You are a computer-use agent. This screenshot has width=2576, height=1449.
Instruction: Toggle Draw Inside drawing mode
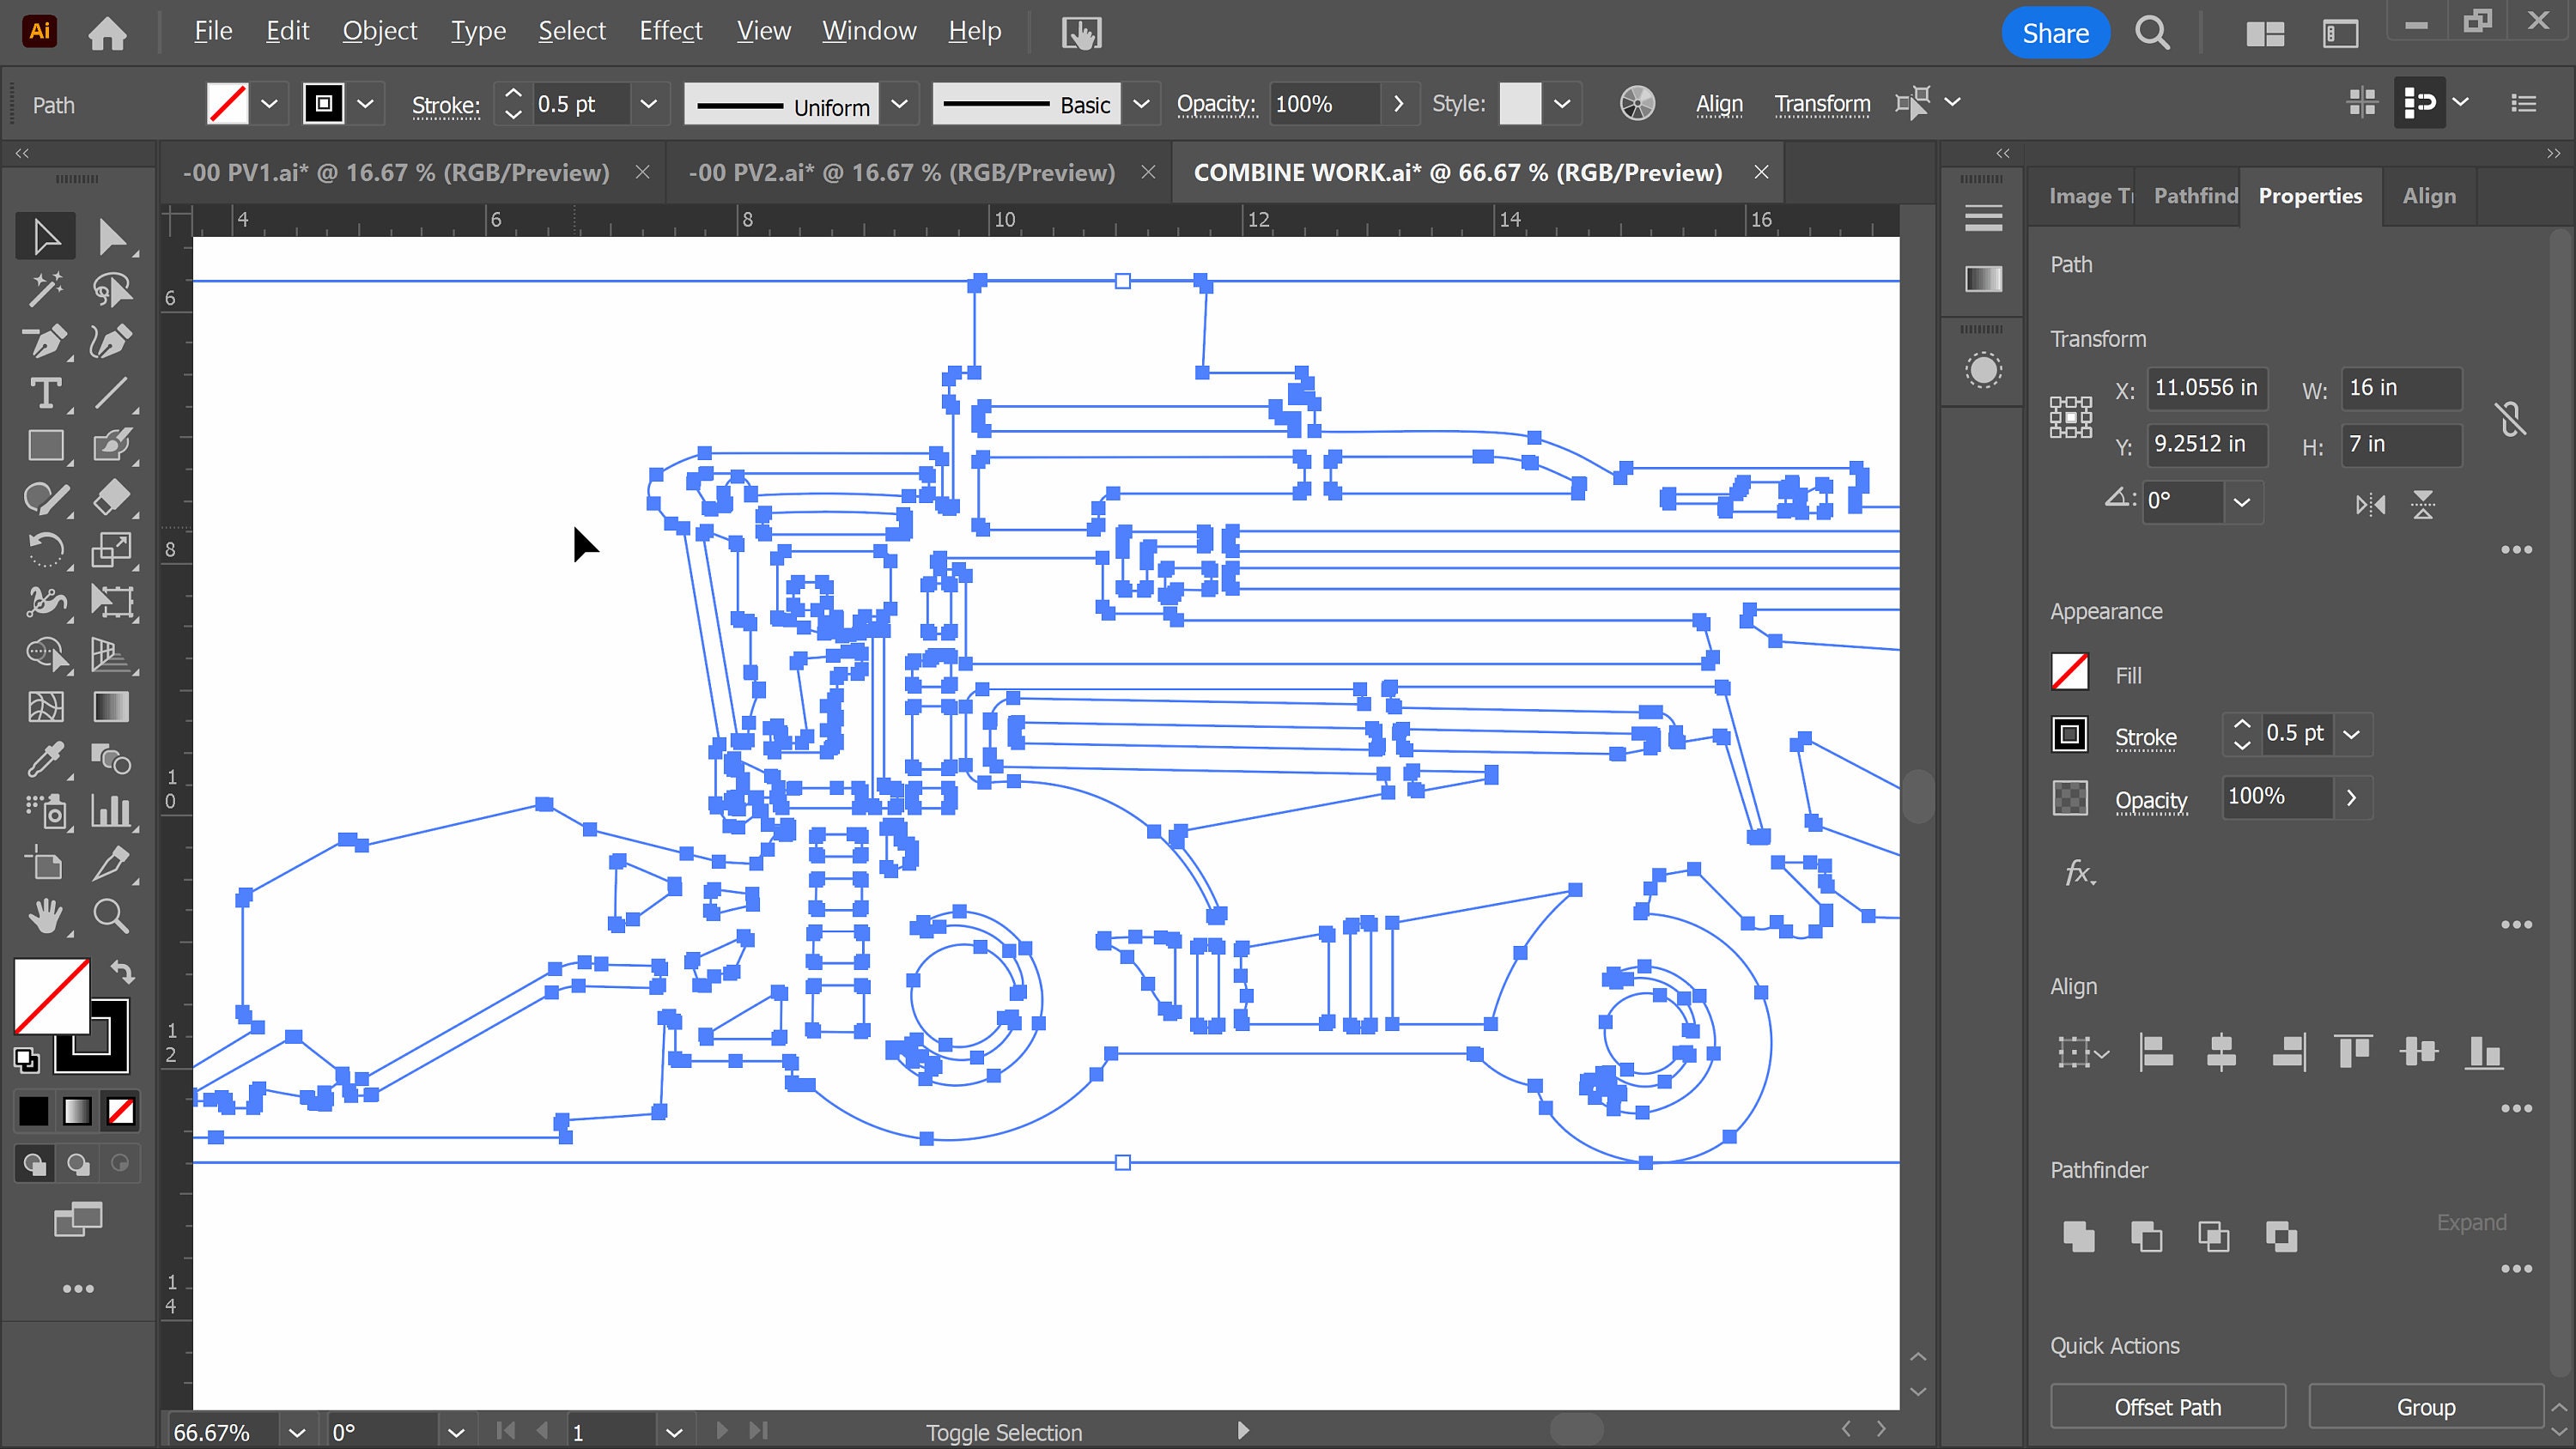[x=119, y=1163]
